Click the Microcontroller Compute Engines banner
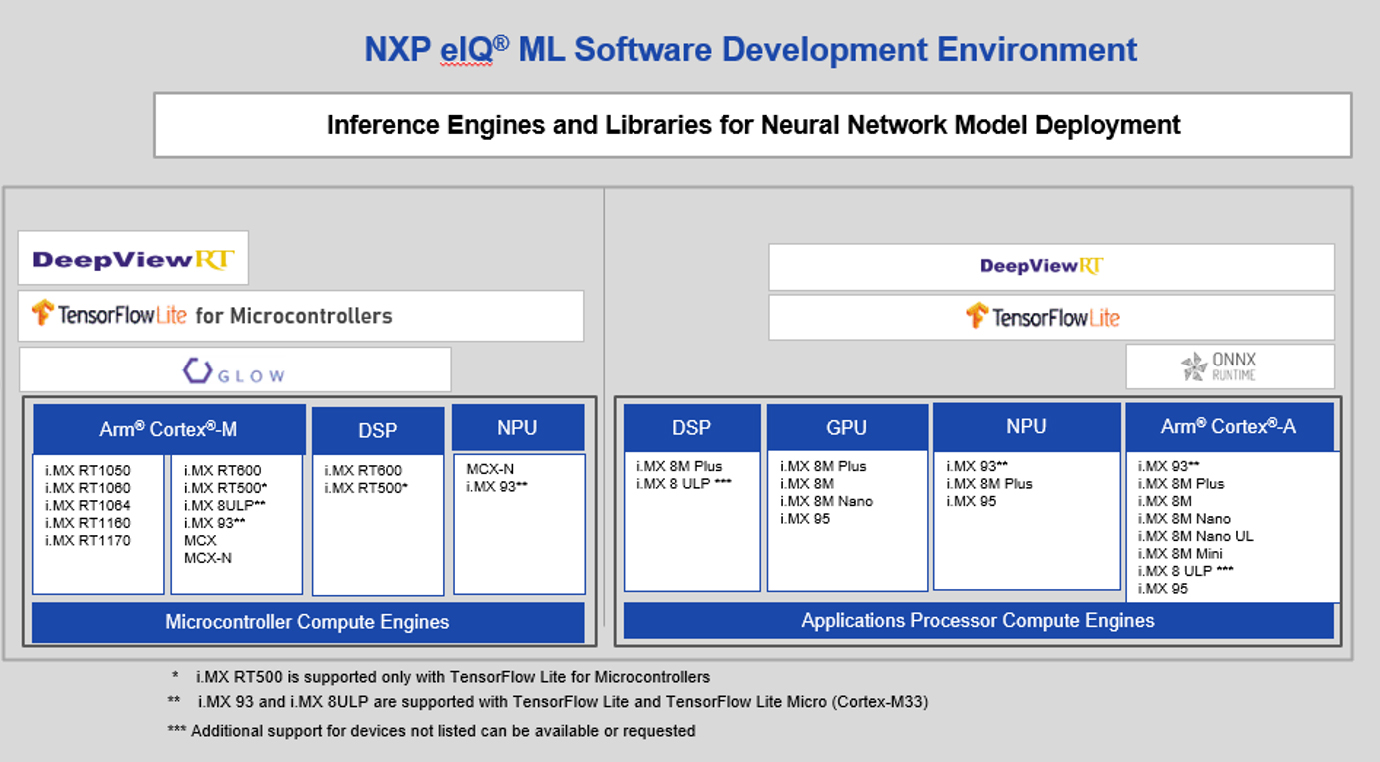This screenshot has height=762, width=1380. point(307,622)
